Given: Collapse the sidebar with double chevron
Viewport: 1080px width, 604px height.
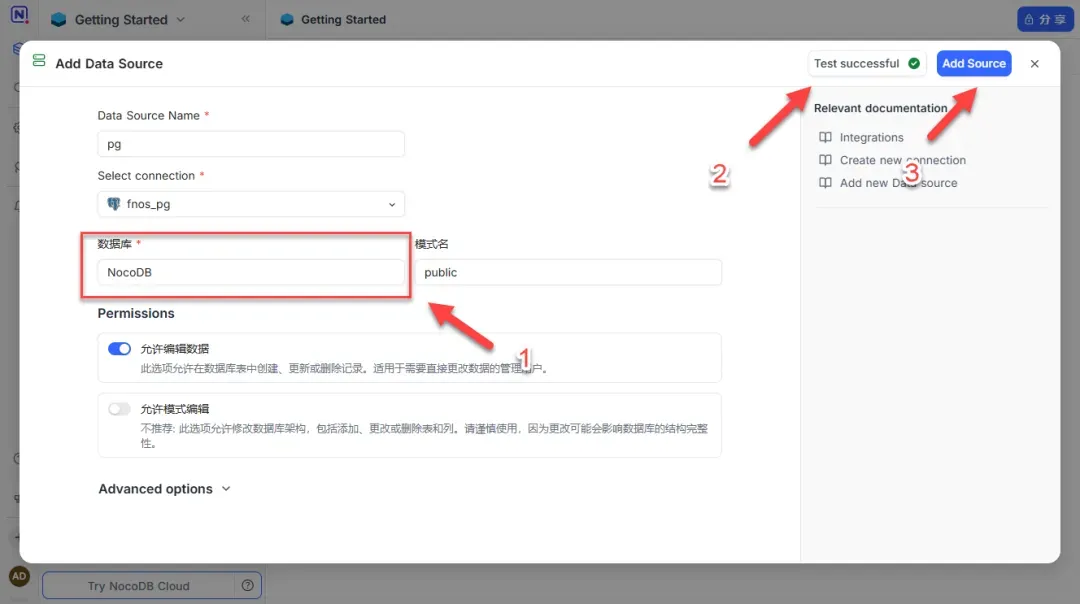Looking at the screenshot, I should [245, 19].
